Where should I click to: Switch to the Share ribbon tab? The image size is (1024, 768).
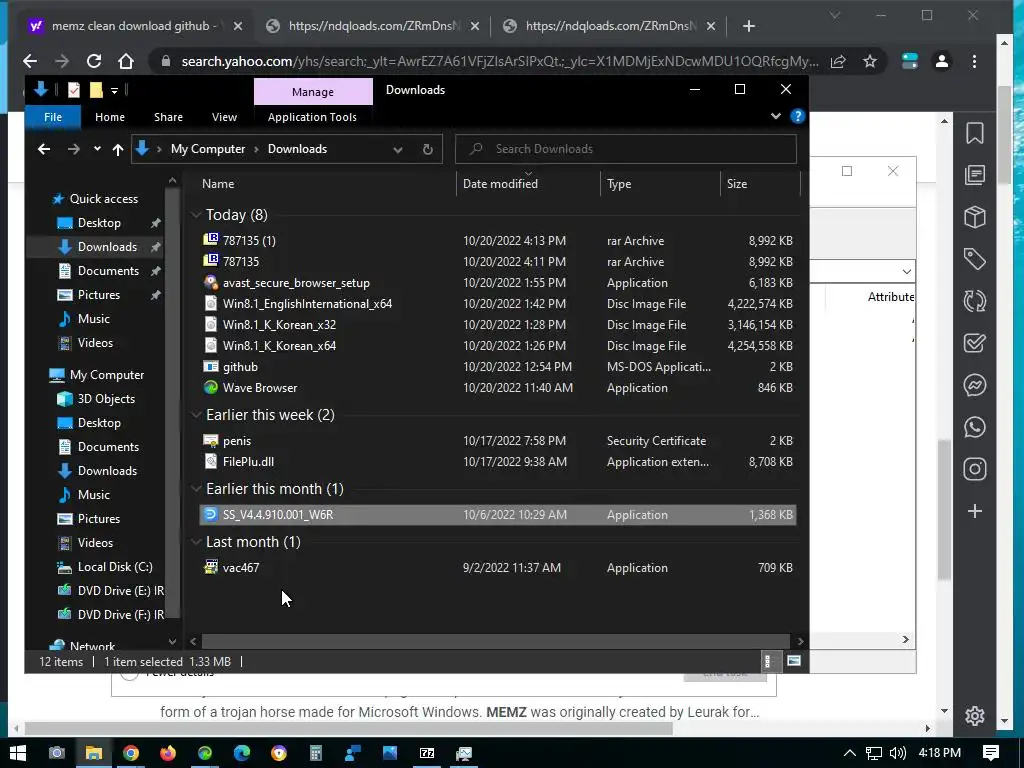168,117
